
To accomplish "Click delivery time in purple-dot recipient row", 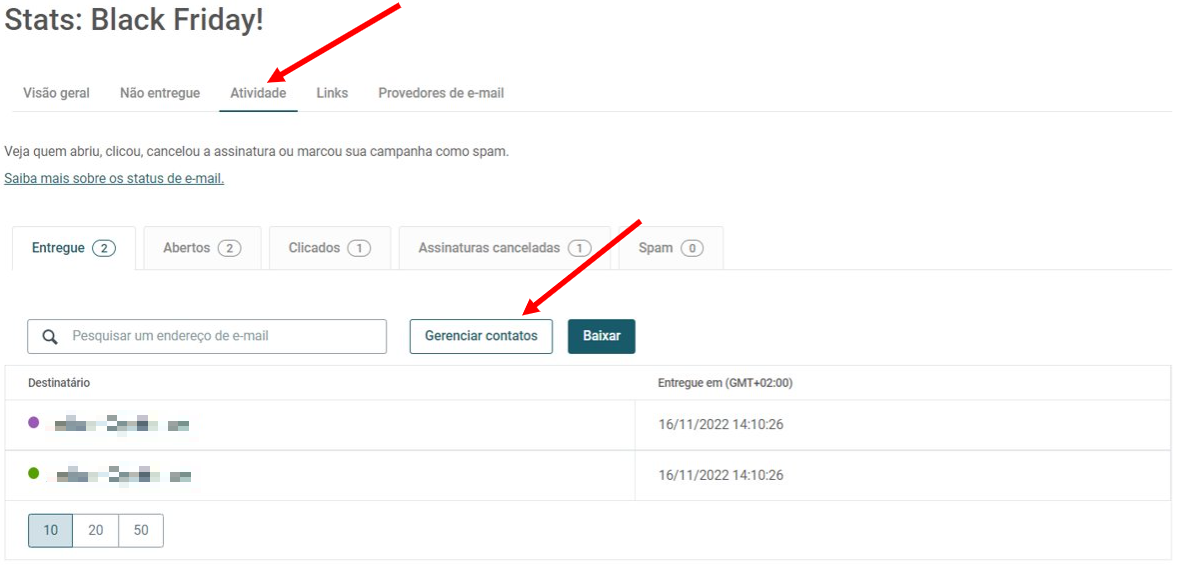I will (x=721, y=425).
